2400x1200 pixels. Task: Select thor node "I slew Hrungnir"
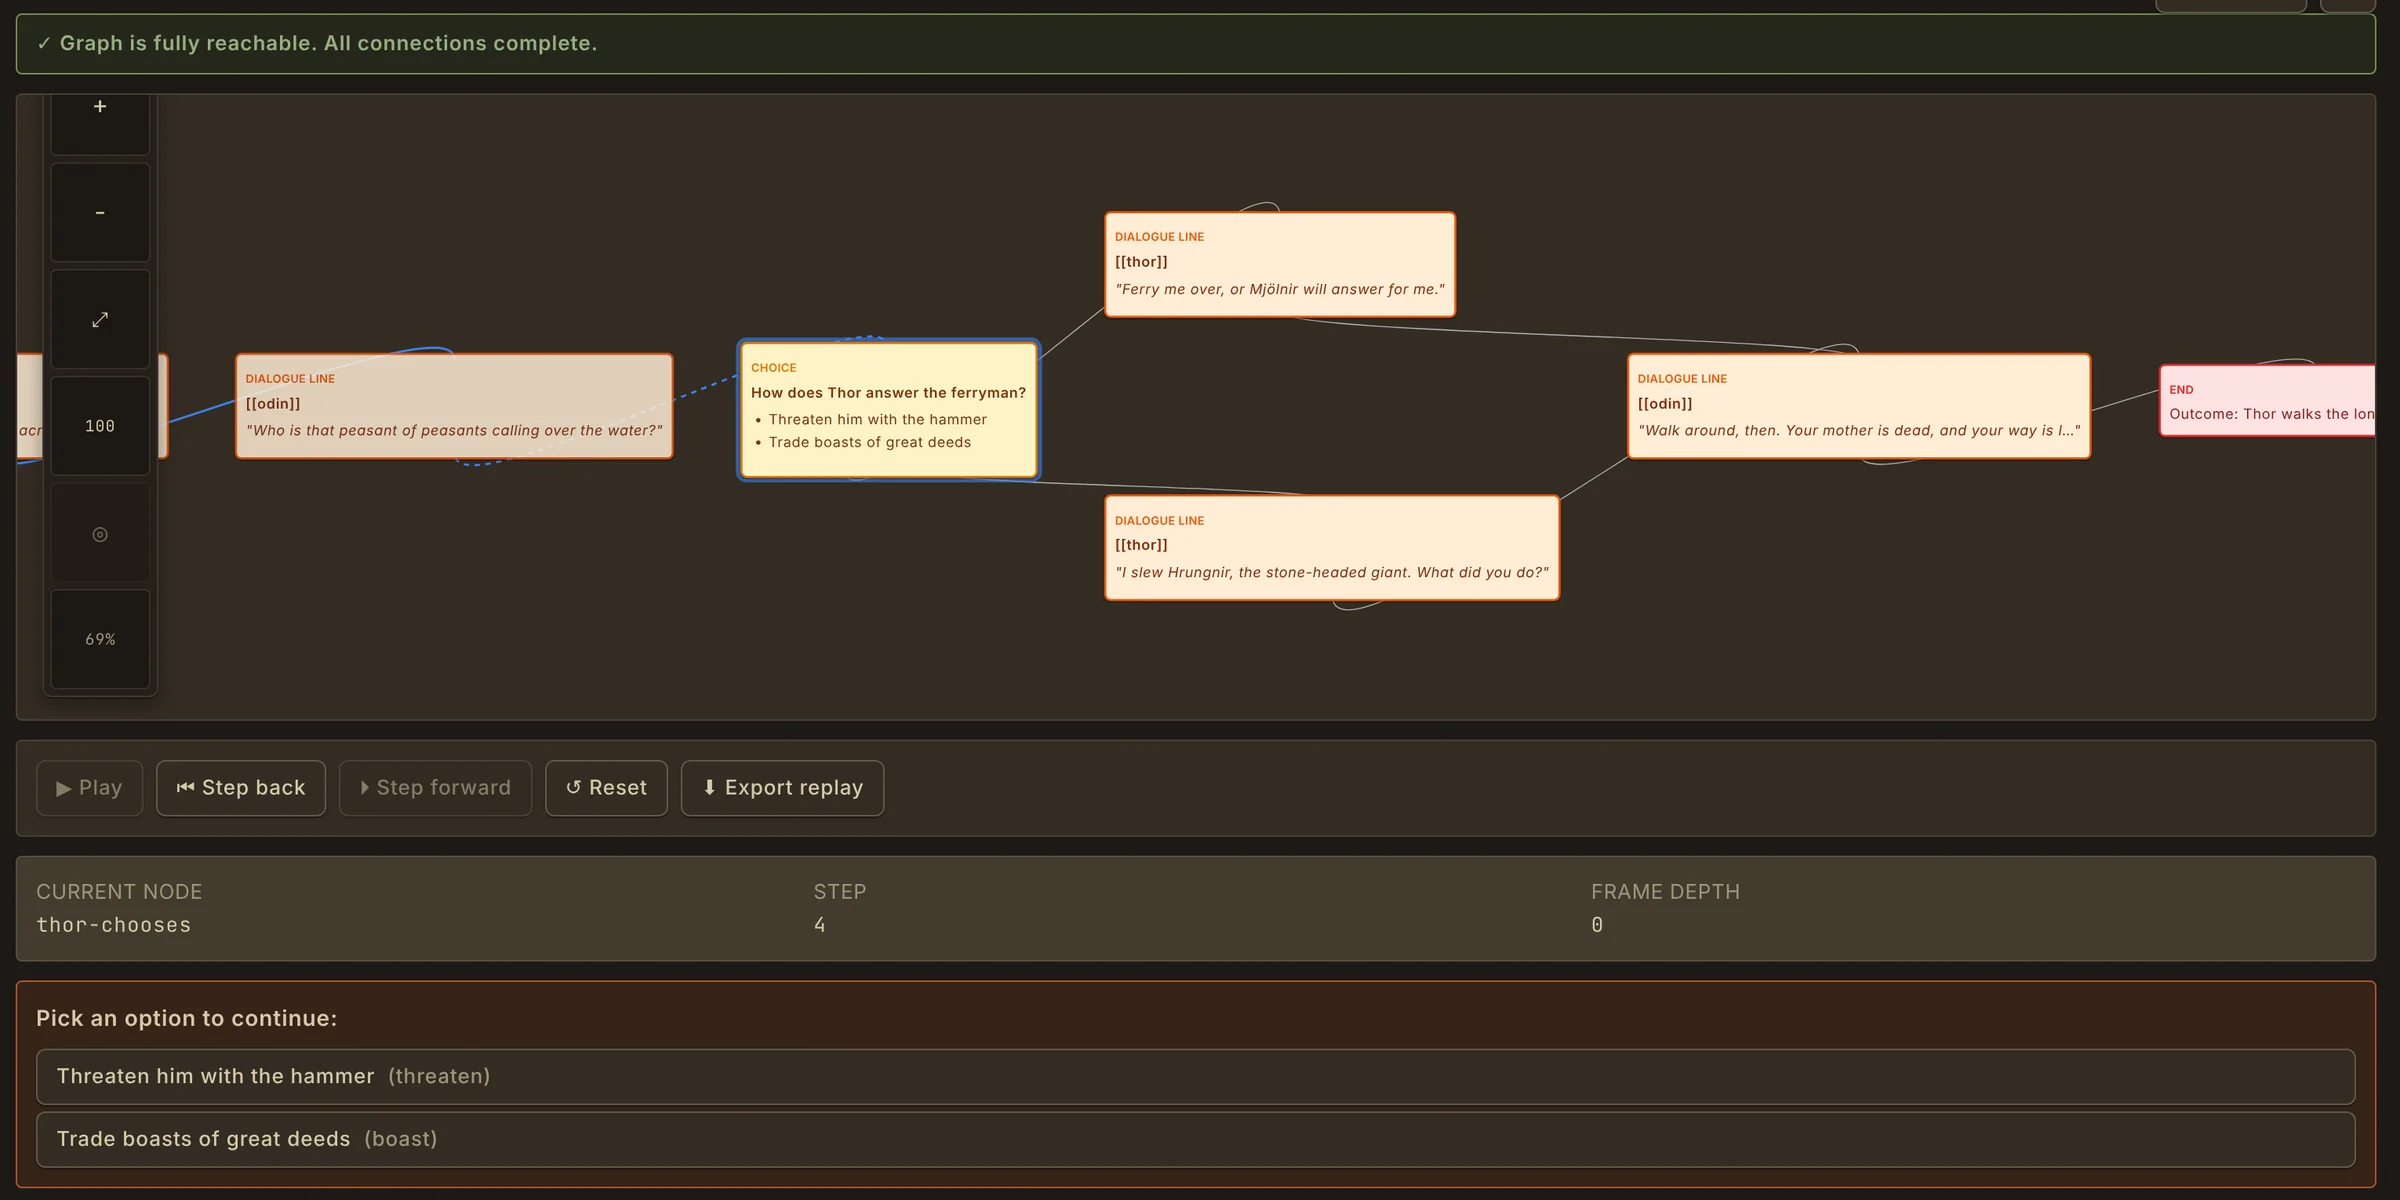[x=1332, y=548]
